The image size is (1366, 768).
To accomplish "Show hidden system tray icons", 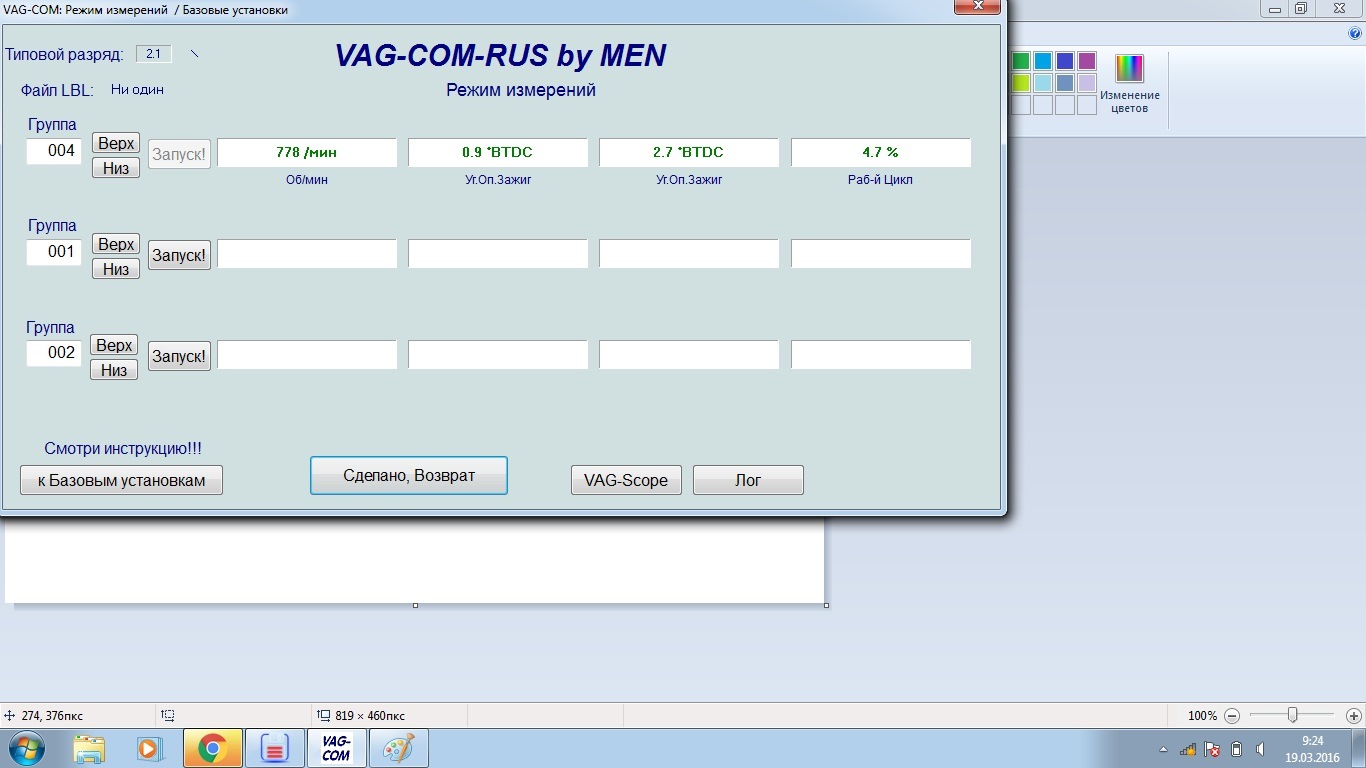I will [x=1163, y=749].
